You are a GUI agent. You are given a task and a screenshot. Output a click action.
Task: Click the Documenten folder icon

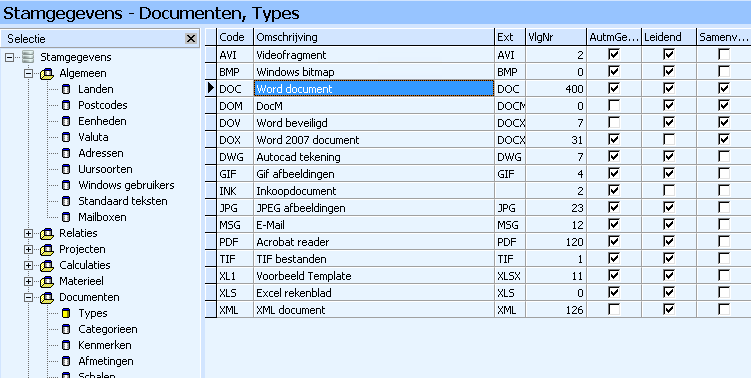(x=47, y=298)
